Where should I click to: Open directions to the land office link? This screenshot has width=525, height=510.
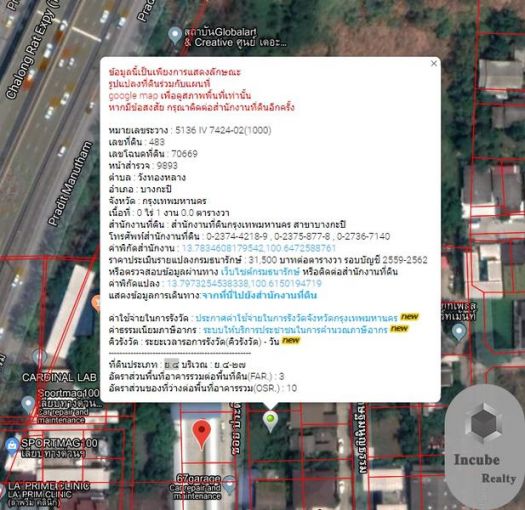(259, 295)
